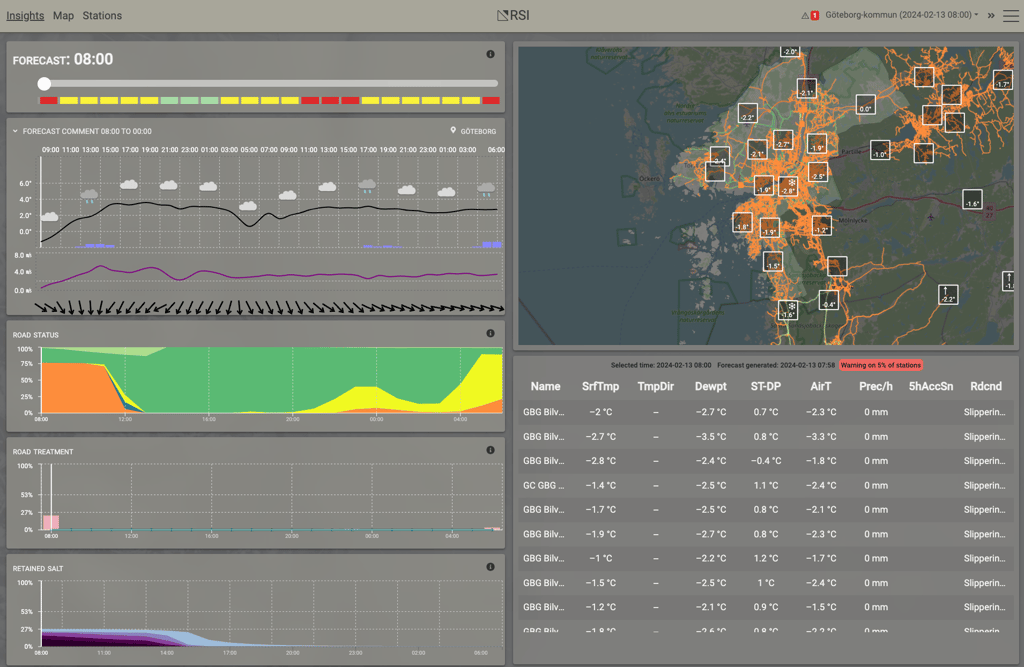Image resolution: width=1024 pixels, height=667 pixels.
Task: Click the first red forecast timeline segment
Action: [x=48, y=101]
